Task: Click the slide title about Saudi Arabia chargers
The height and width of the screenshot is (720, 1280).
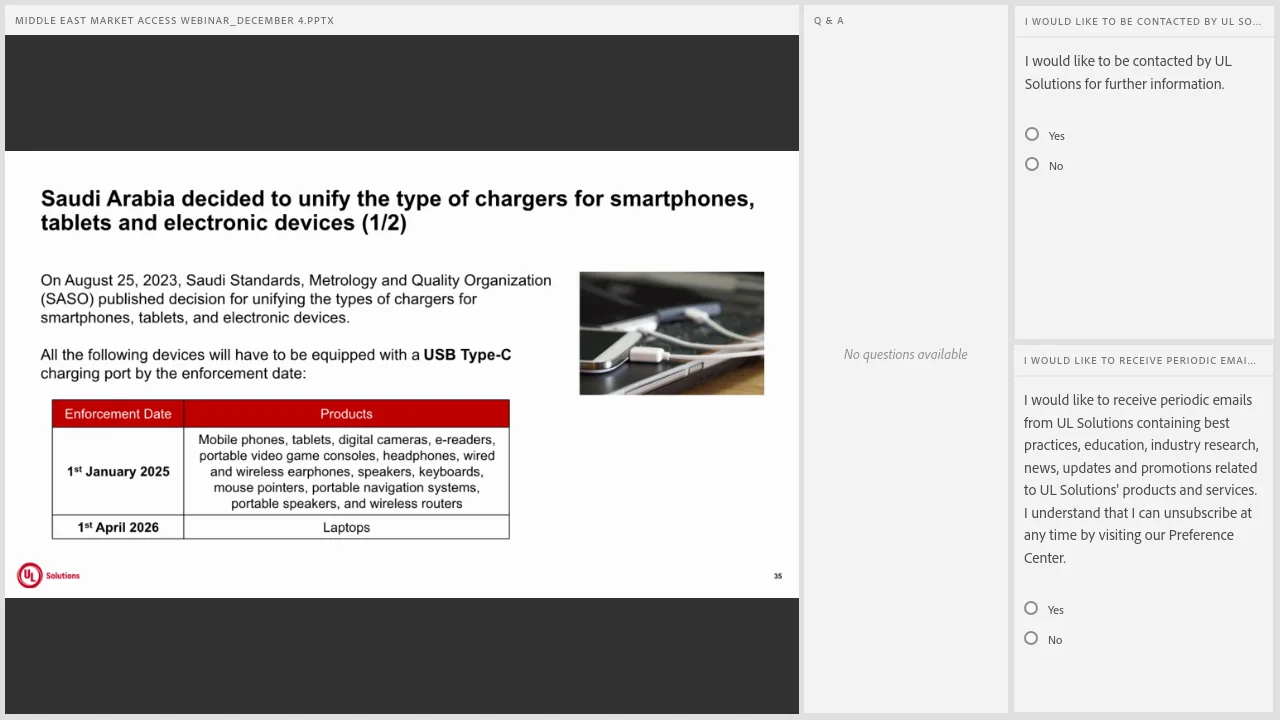Action: pos(398,210)
